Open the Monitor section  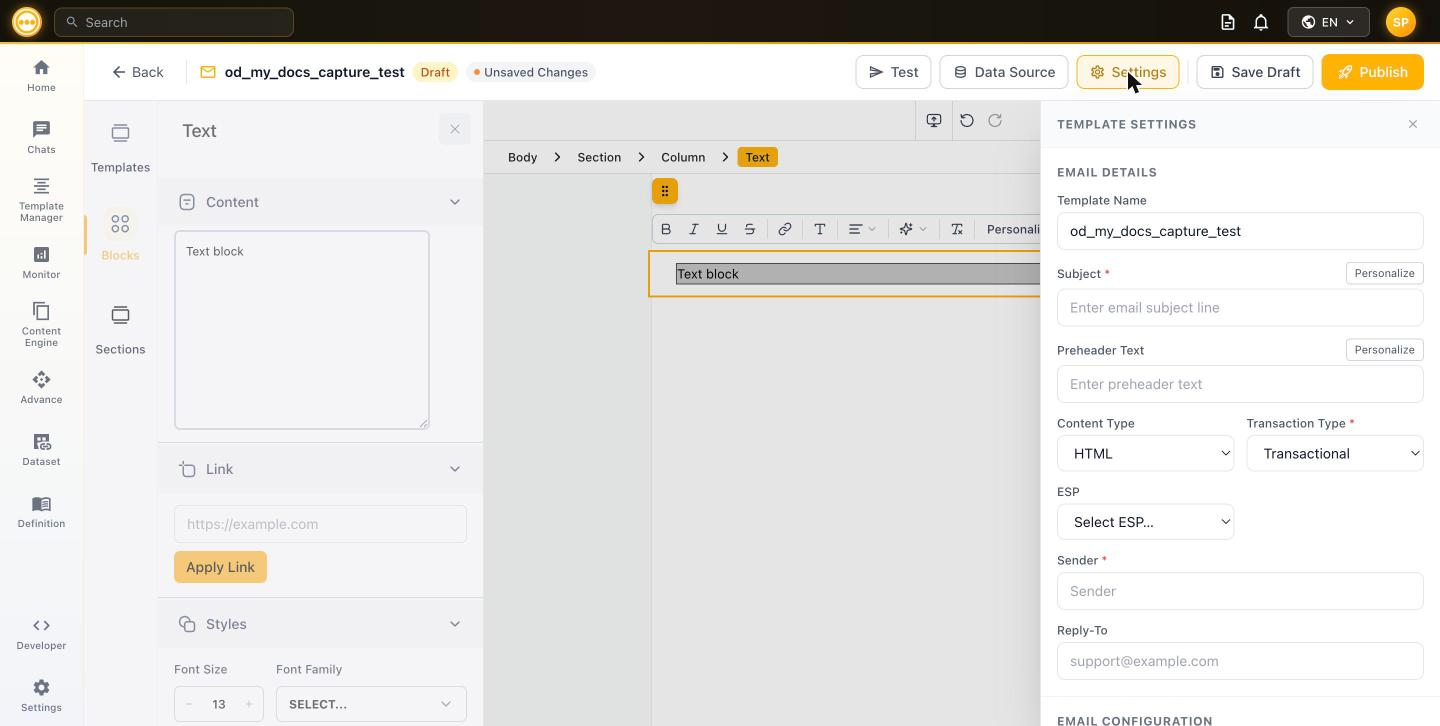pos(41,263)
